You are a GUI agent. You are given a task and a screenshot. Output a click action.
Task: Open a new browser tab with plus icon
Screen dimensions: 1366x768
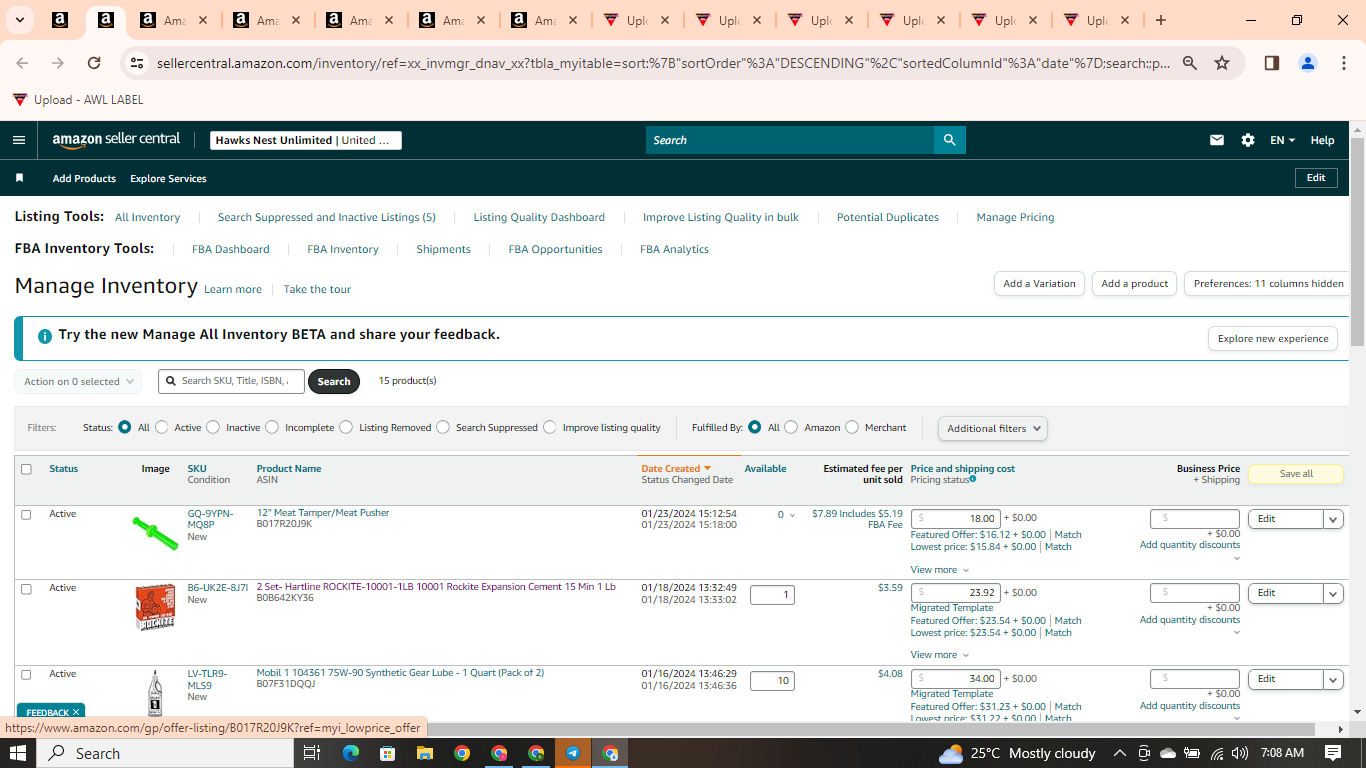1160,20
